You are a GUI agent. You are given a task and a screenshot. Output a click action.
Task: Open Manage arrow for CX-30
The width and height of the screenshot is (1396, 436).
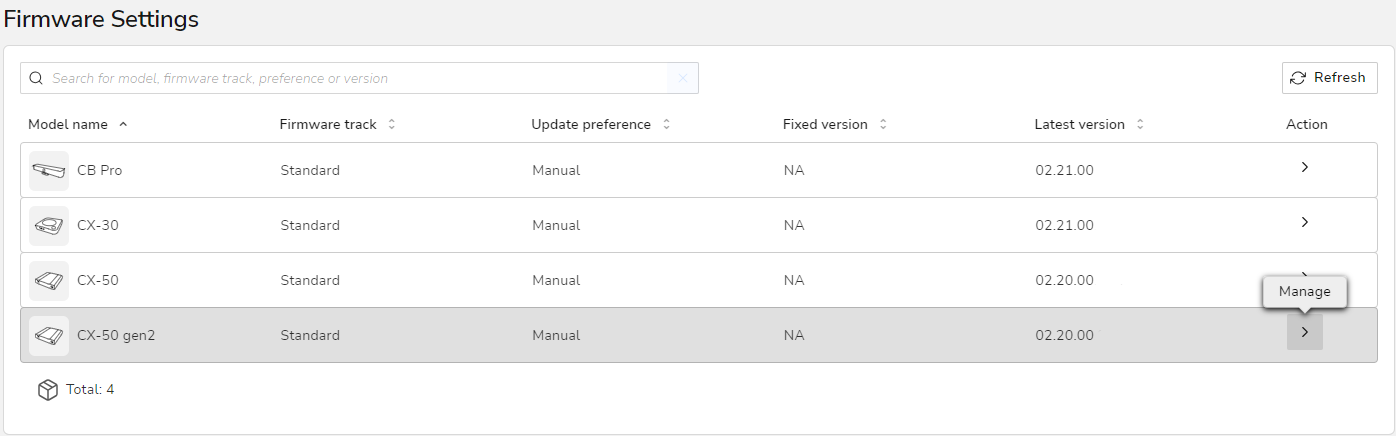[x=1304, y=222]
